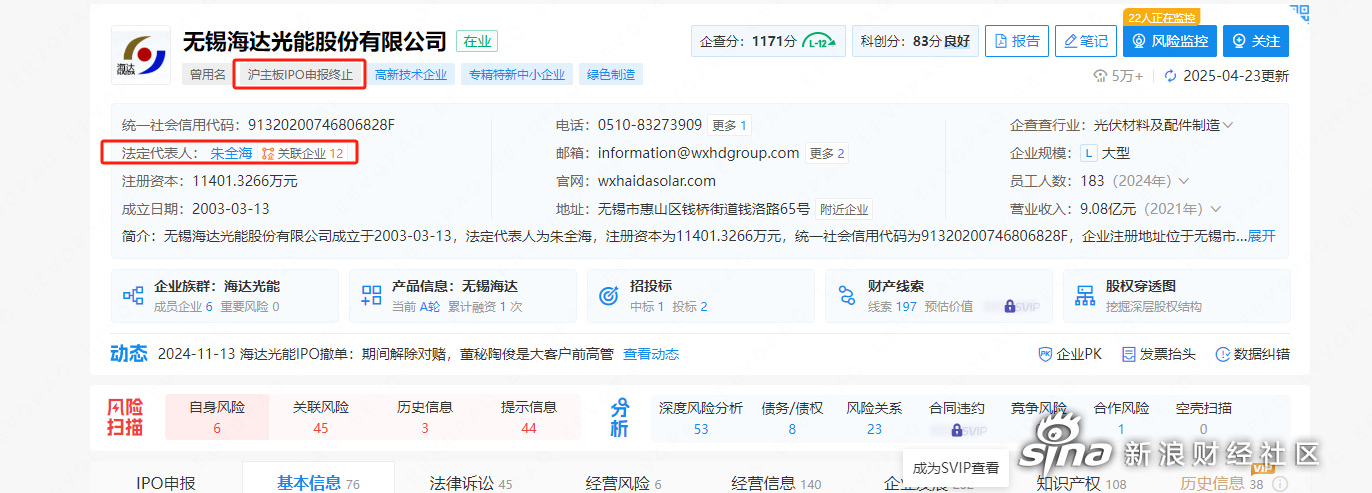
Task: Click 深度风险分析 53 analysis item
Action: [x=700, y=418]
